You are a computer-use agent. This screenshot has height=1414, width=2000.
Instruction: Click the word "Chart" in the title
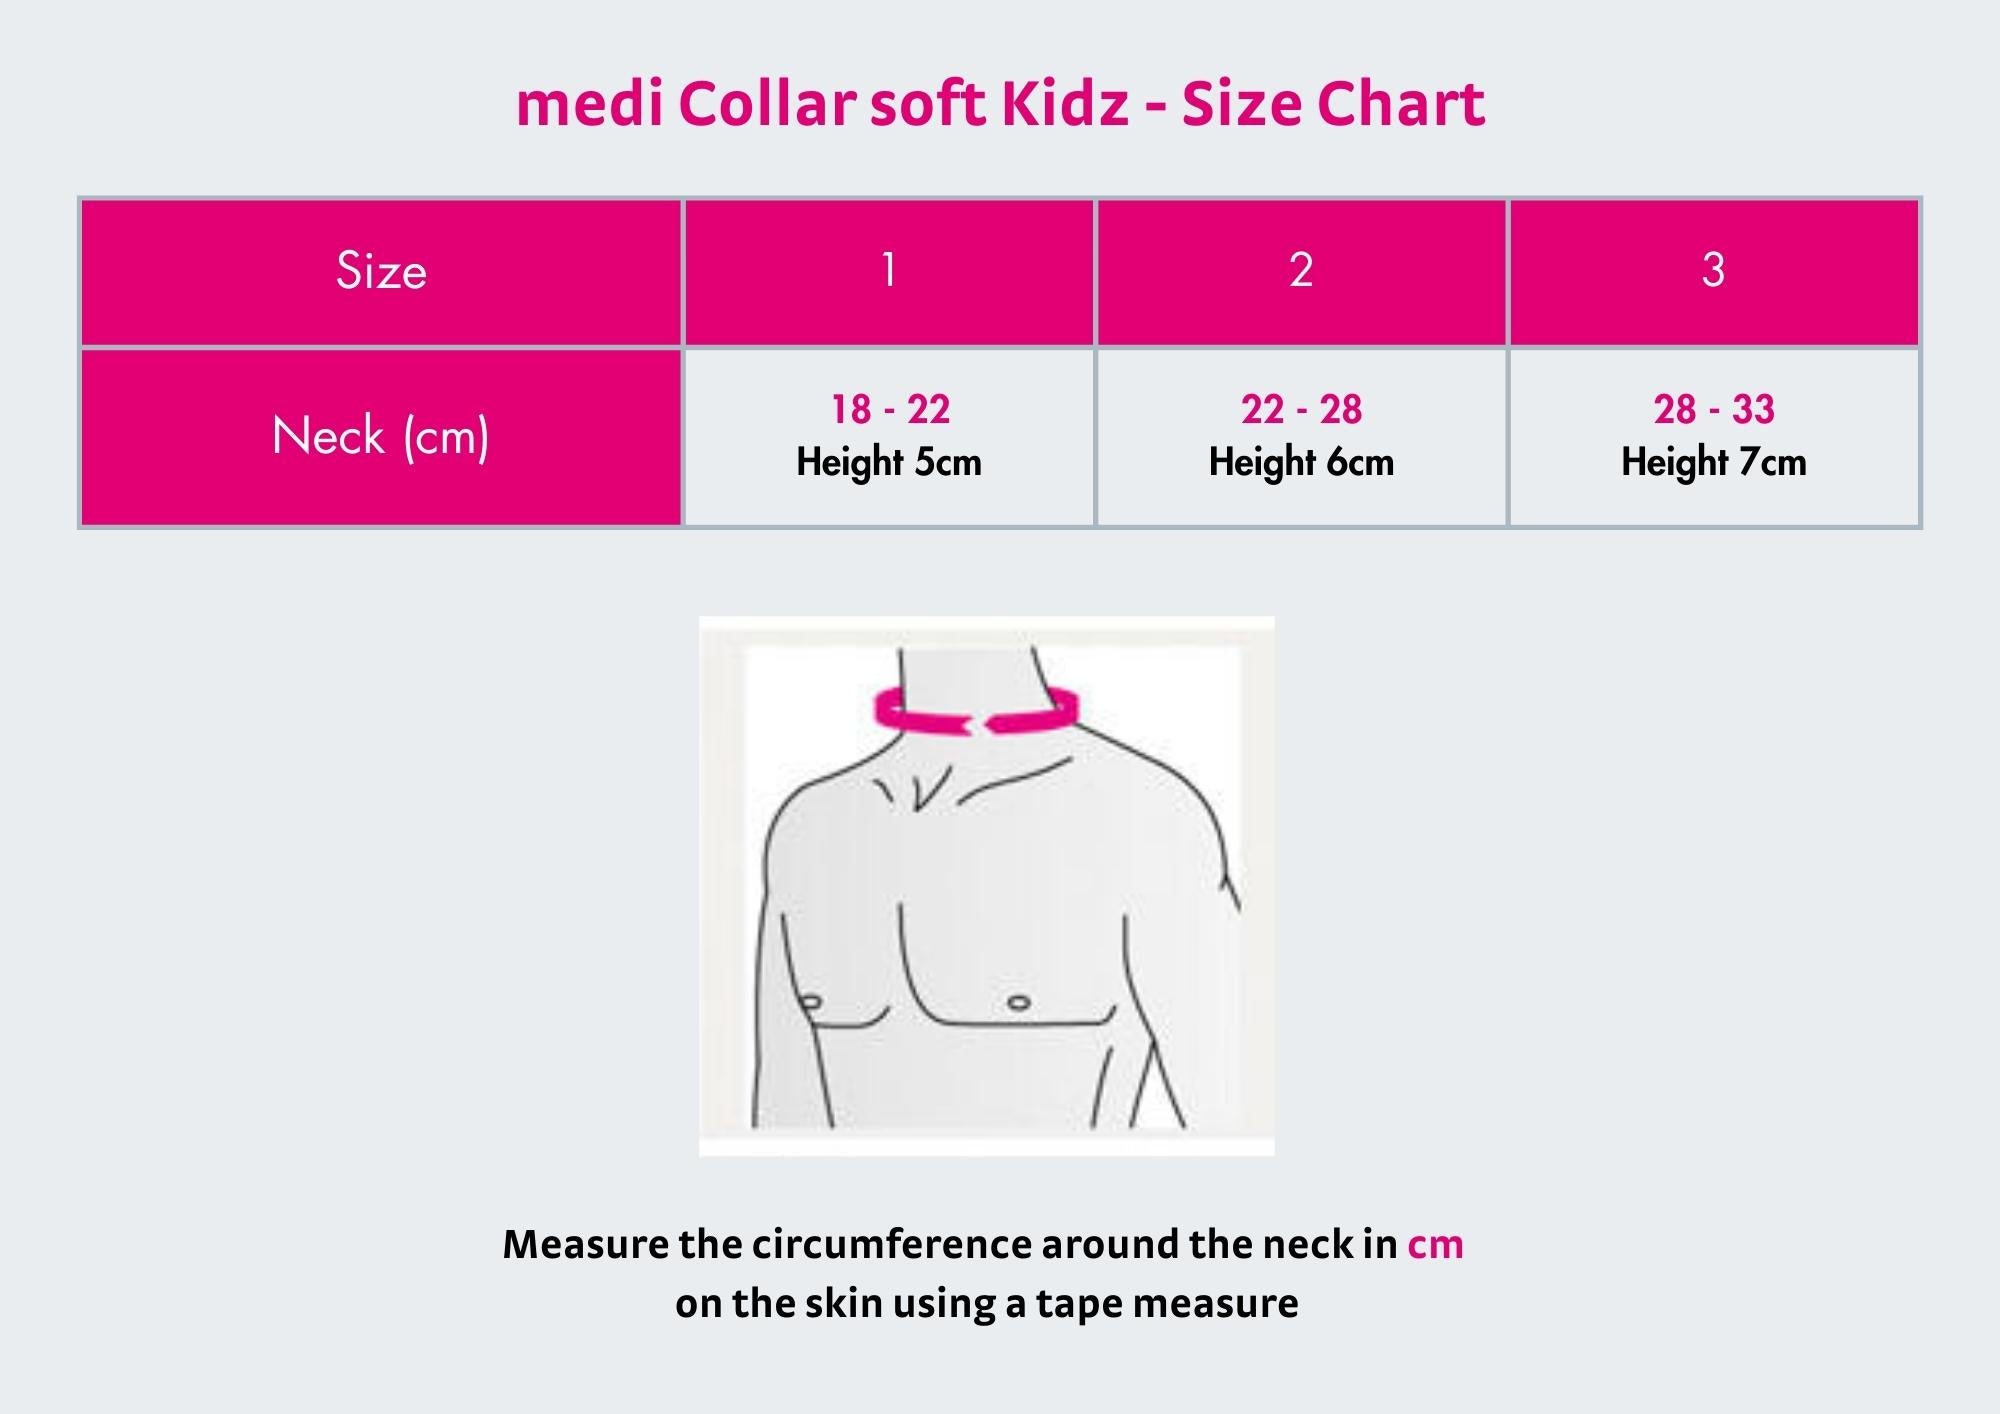click(x=1400, y=104)
